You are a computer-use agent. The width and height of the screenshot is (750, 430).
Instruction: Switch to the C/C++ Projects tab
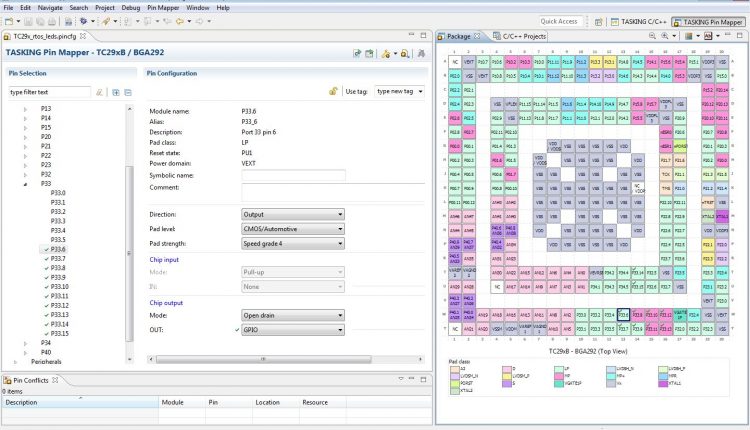click(519, 36)
